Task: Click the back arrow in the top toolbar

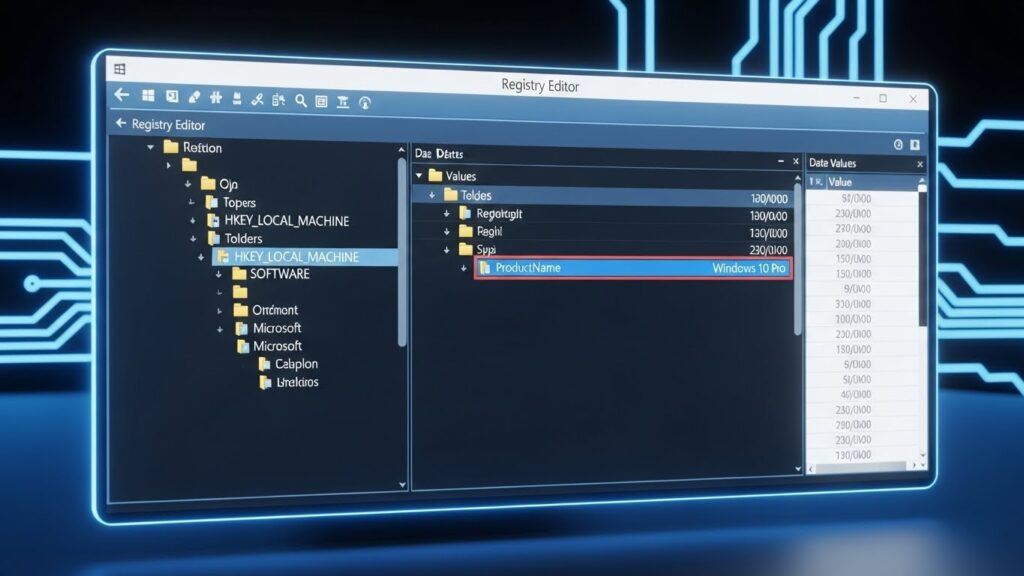Action: 122,96
